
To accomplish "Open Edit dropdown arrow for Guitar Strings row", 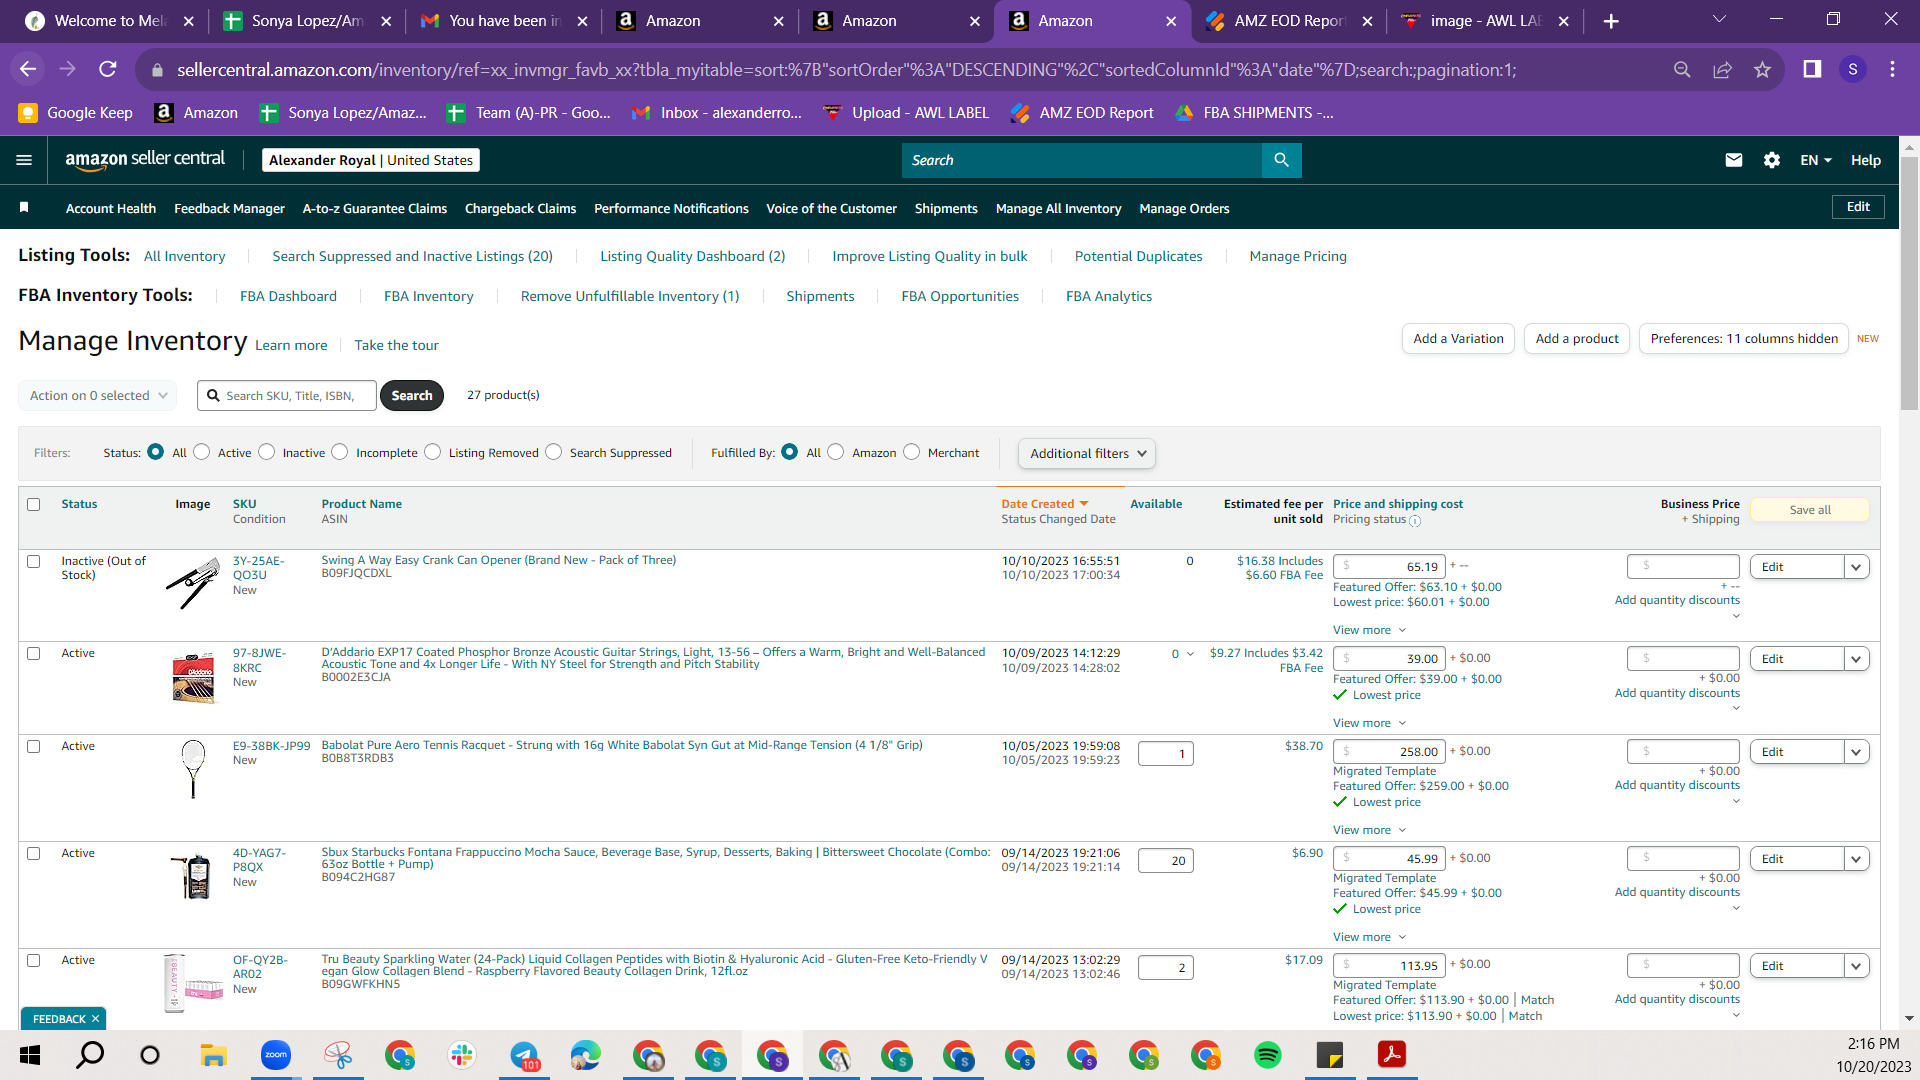I will [x=1856, y=659].
